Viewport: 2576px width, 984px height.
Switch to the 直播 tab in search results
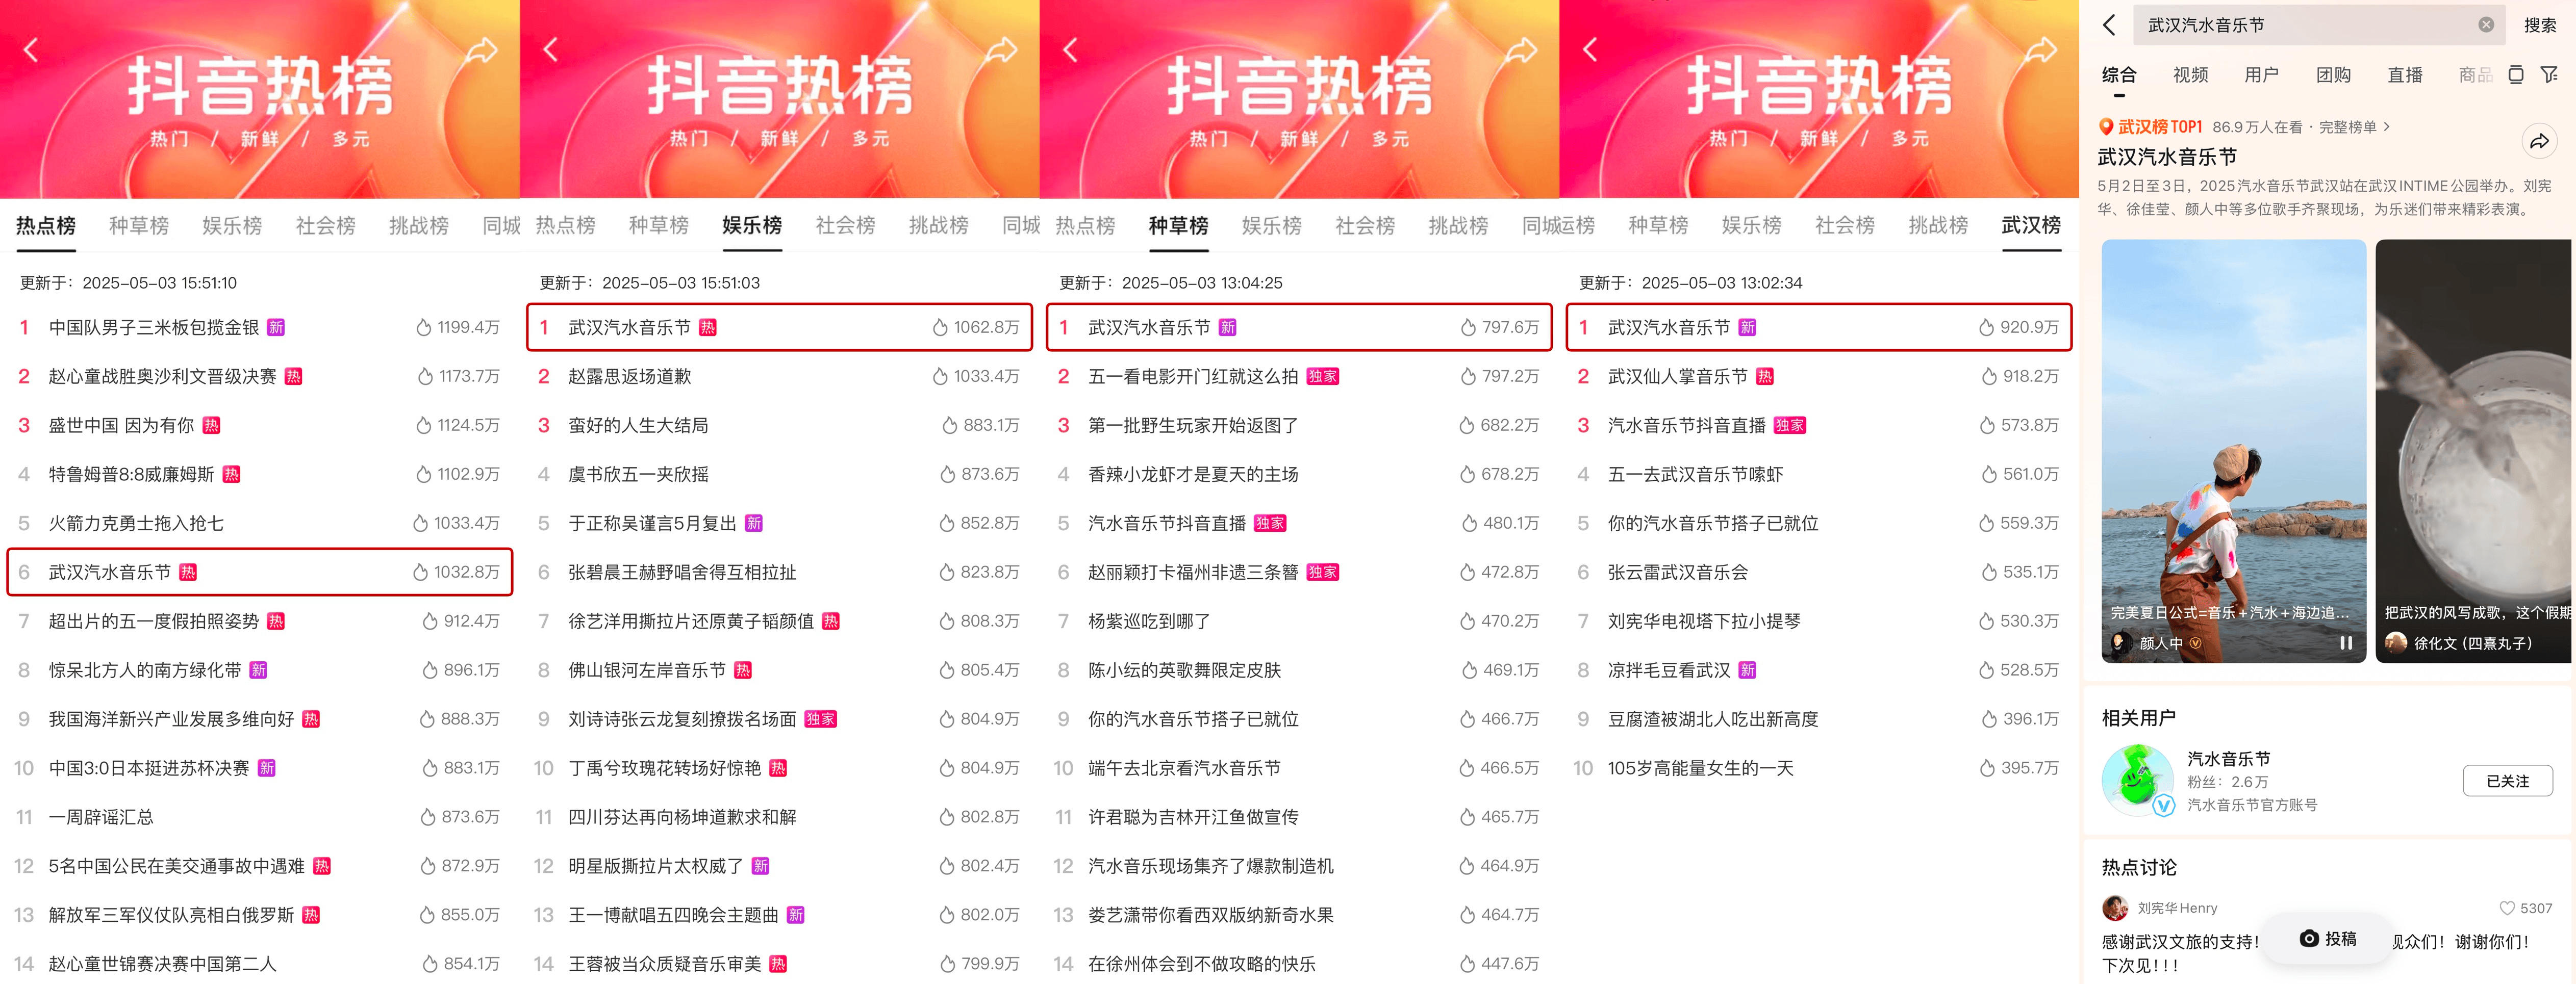[x=2405, y=75]
